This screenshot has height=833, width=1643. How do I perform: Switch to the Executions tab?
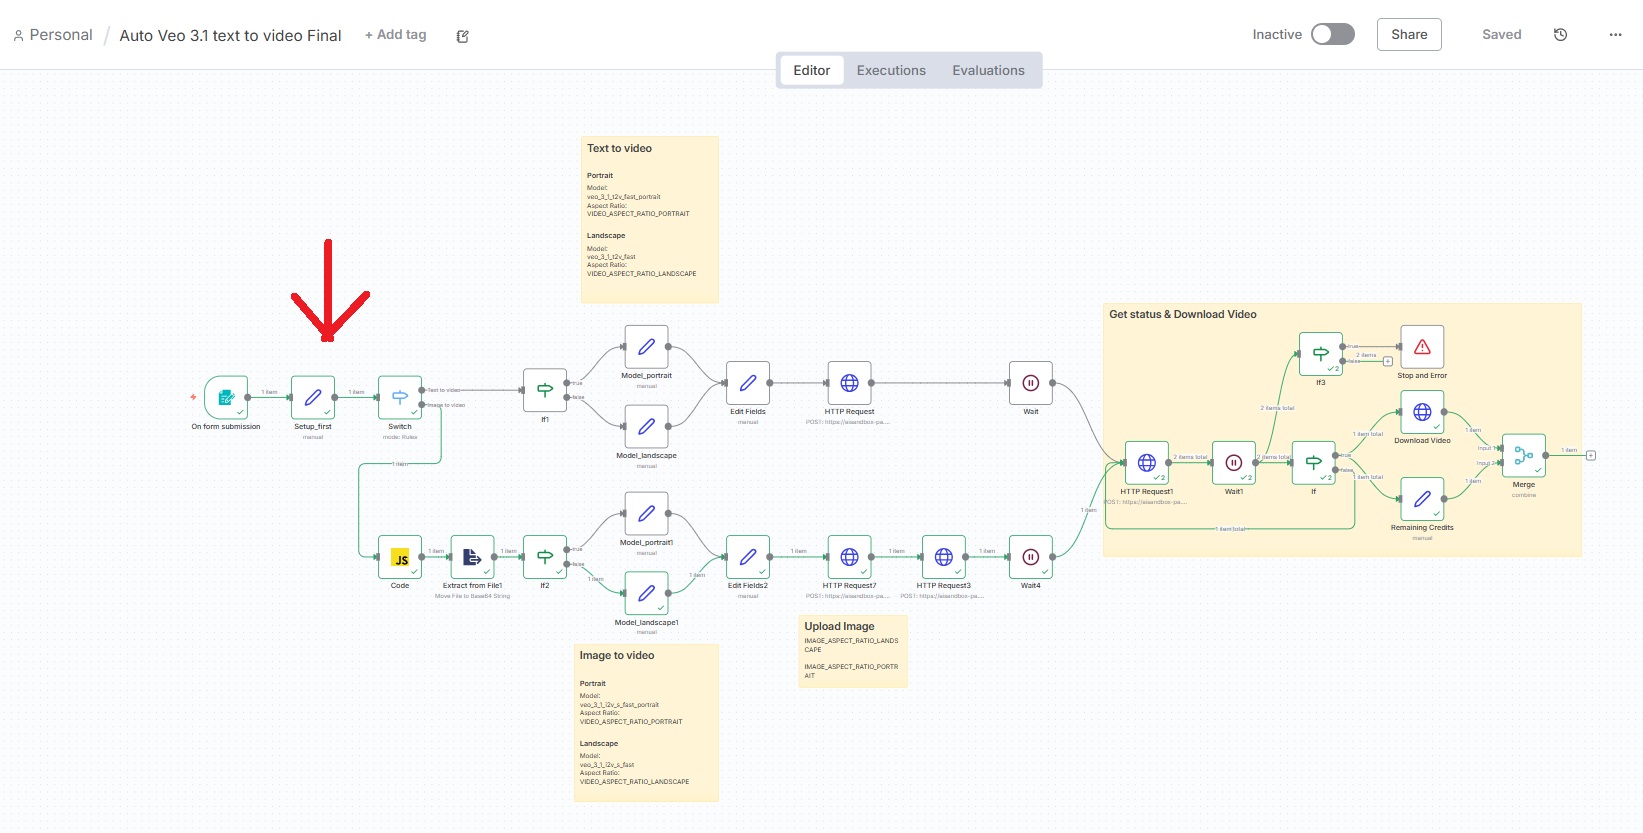click(891, 71)
